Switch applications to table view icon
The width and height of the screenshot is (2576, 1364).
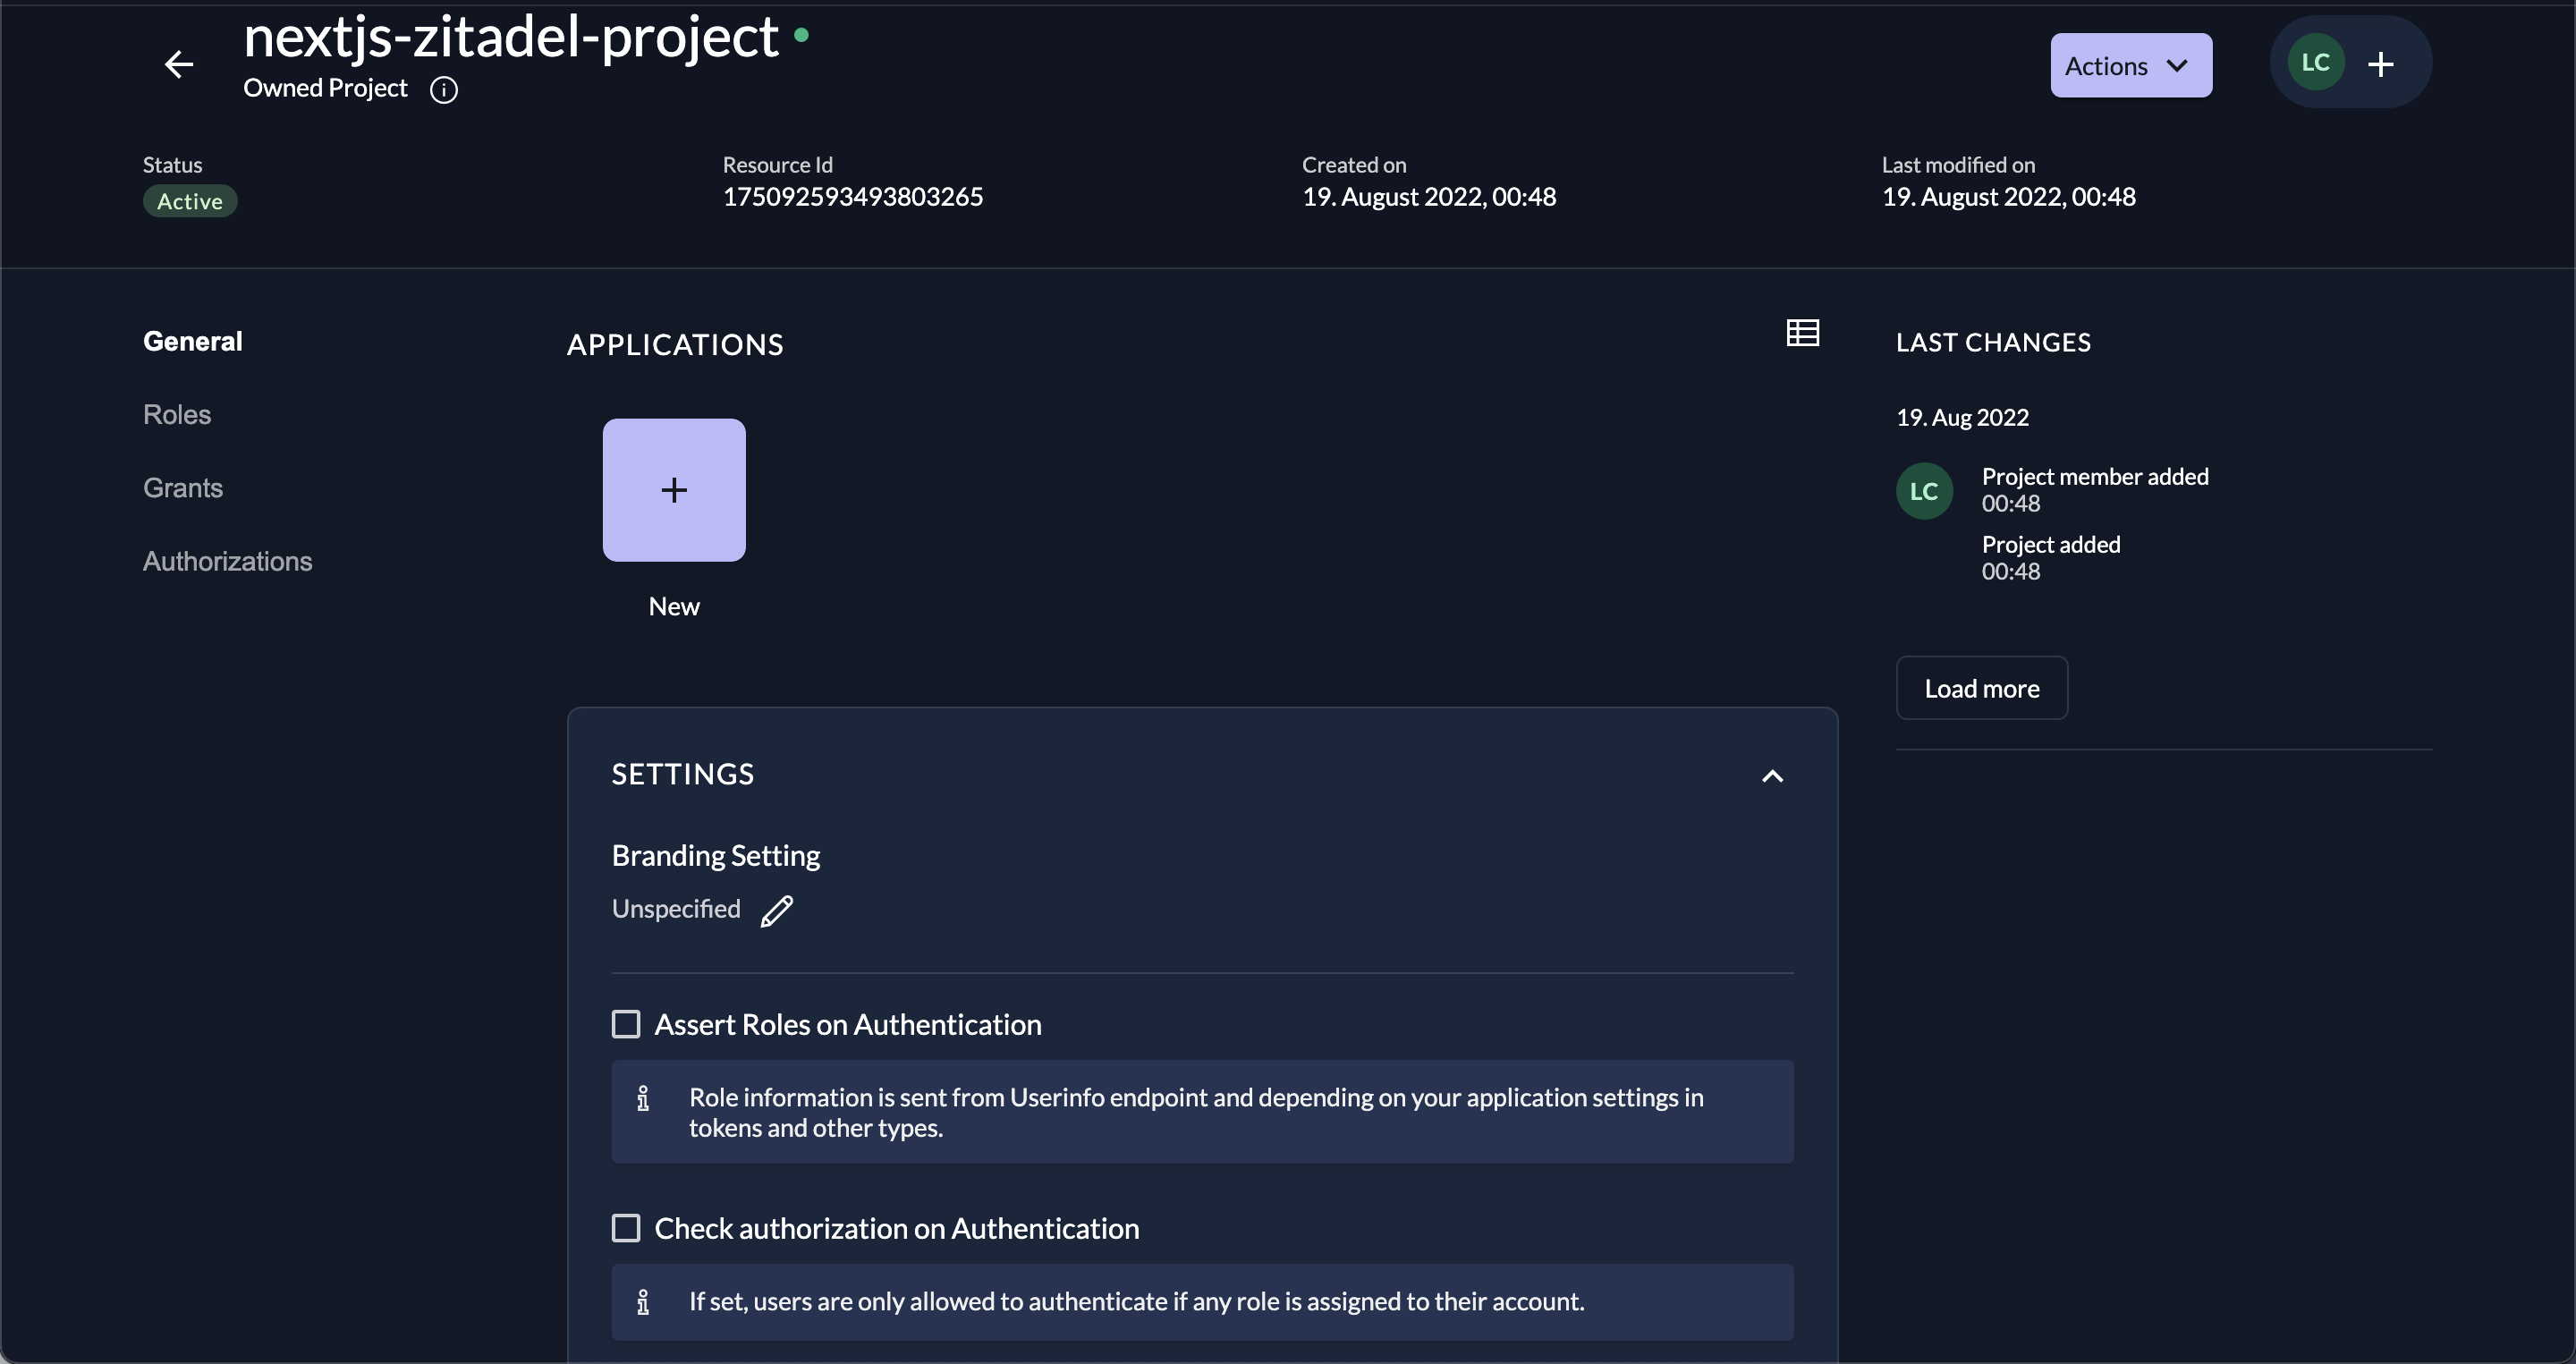(x=1802, y=333)
